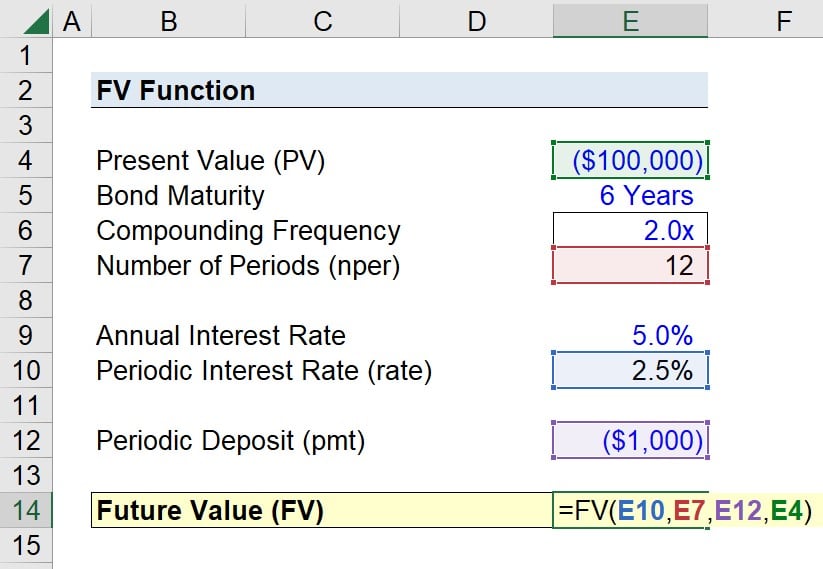Select the 2.5% periodic interest rate cell
This screenshot has width=823, height=569.
[x=630, y=371]
